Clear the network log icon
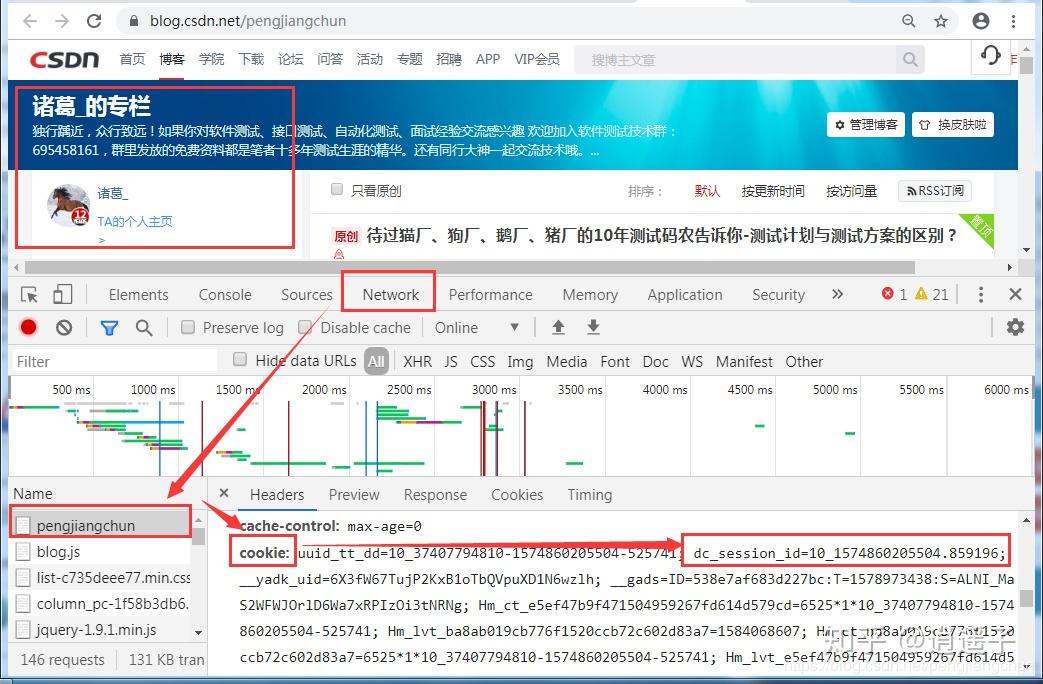 coord(64,327)
